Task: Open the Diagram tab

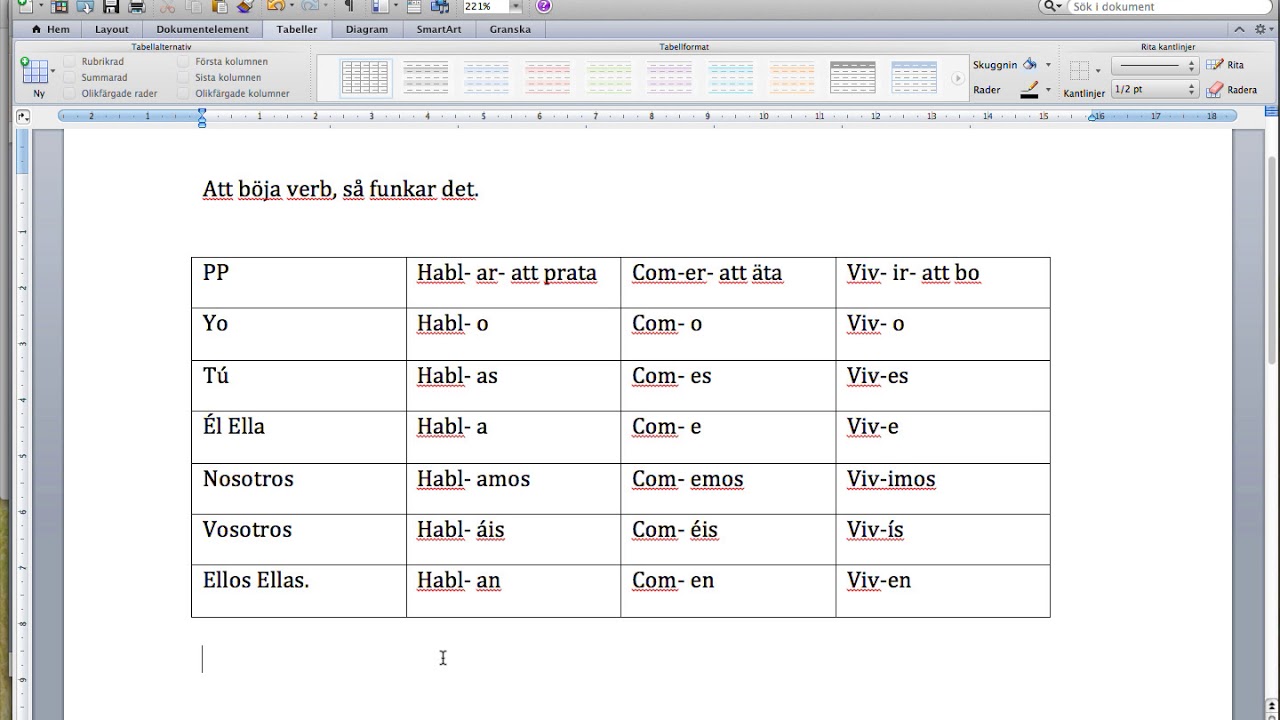Action: 367,29
